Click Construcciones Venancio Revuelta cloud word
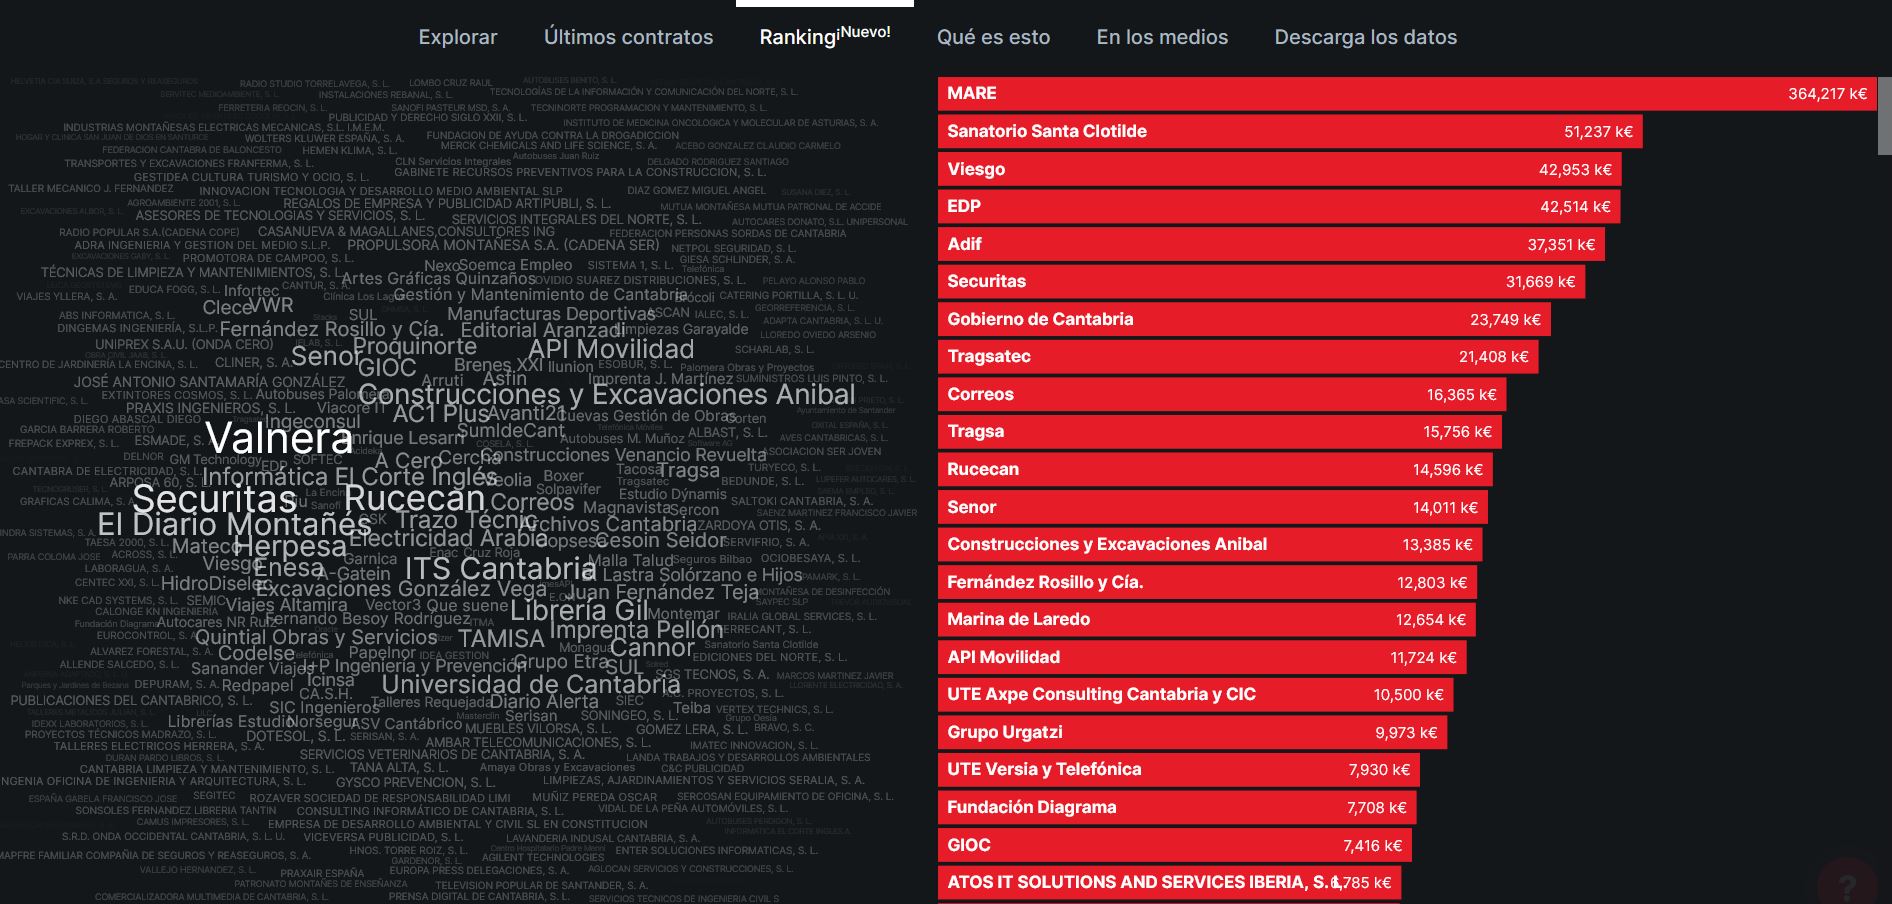The image size is (1892, 904). pyautogui.click(x=622, y=454)
